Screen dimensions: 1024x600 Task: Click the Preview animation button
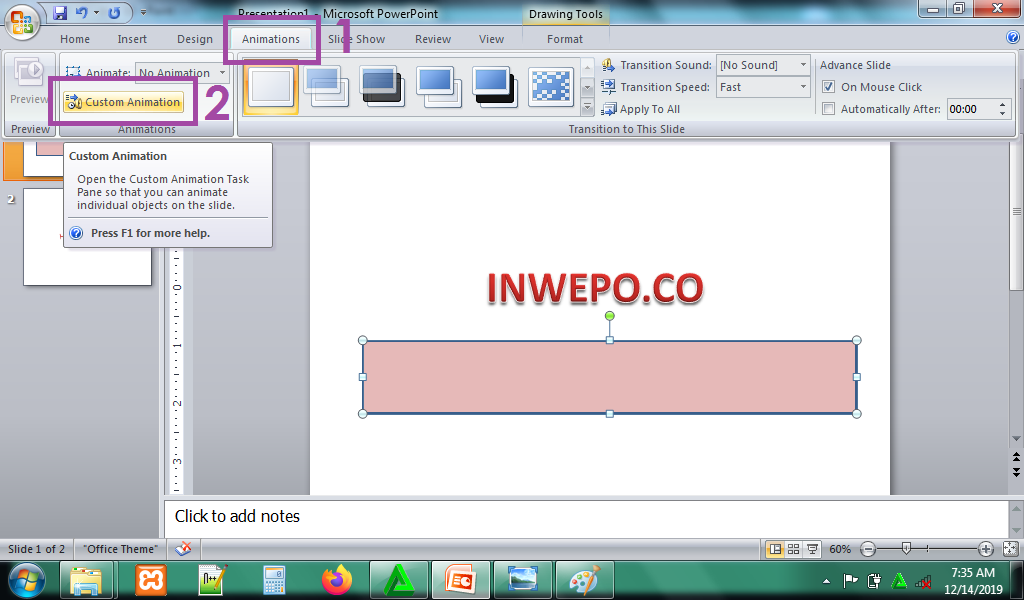point(29,81)
